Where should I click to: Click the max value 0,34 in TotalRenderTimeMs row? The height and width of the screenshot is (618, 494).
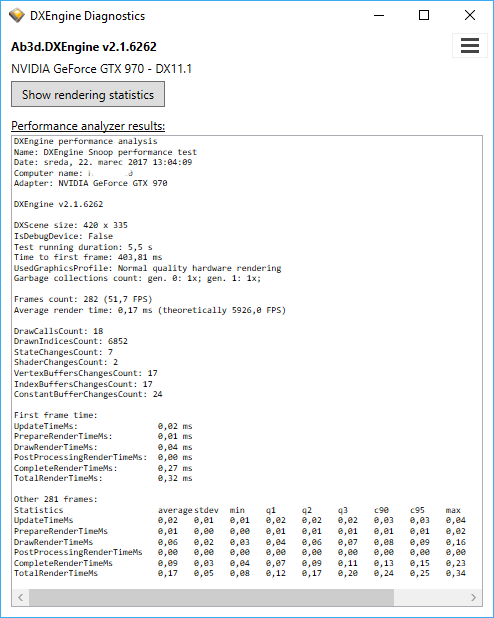(455, 573)
